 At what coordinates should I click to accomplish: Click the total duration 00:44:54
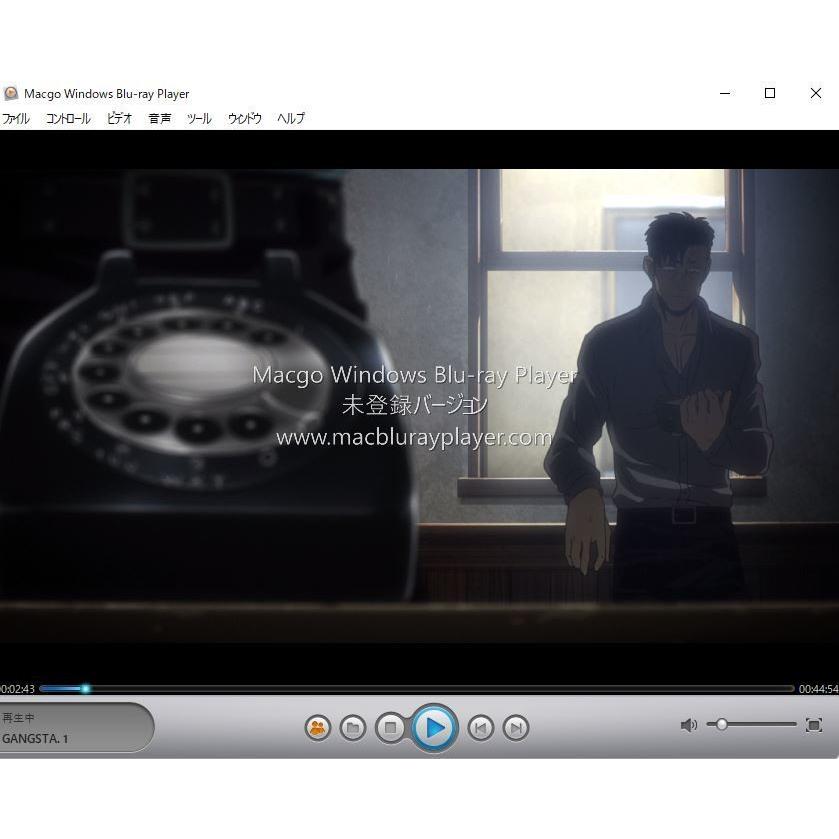(x=818, y=689)
